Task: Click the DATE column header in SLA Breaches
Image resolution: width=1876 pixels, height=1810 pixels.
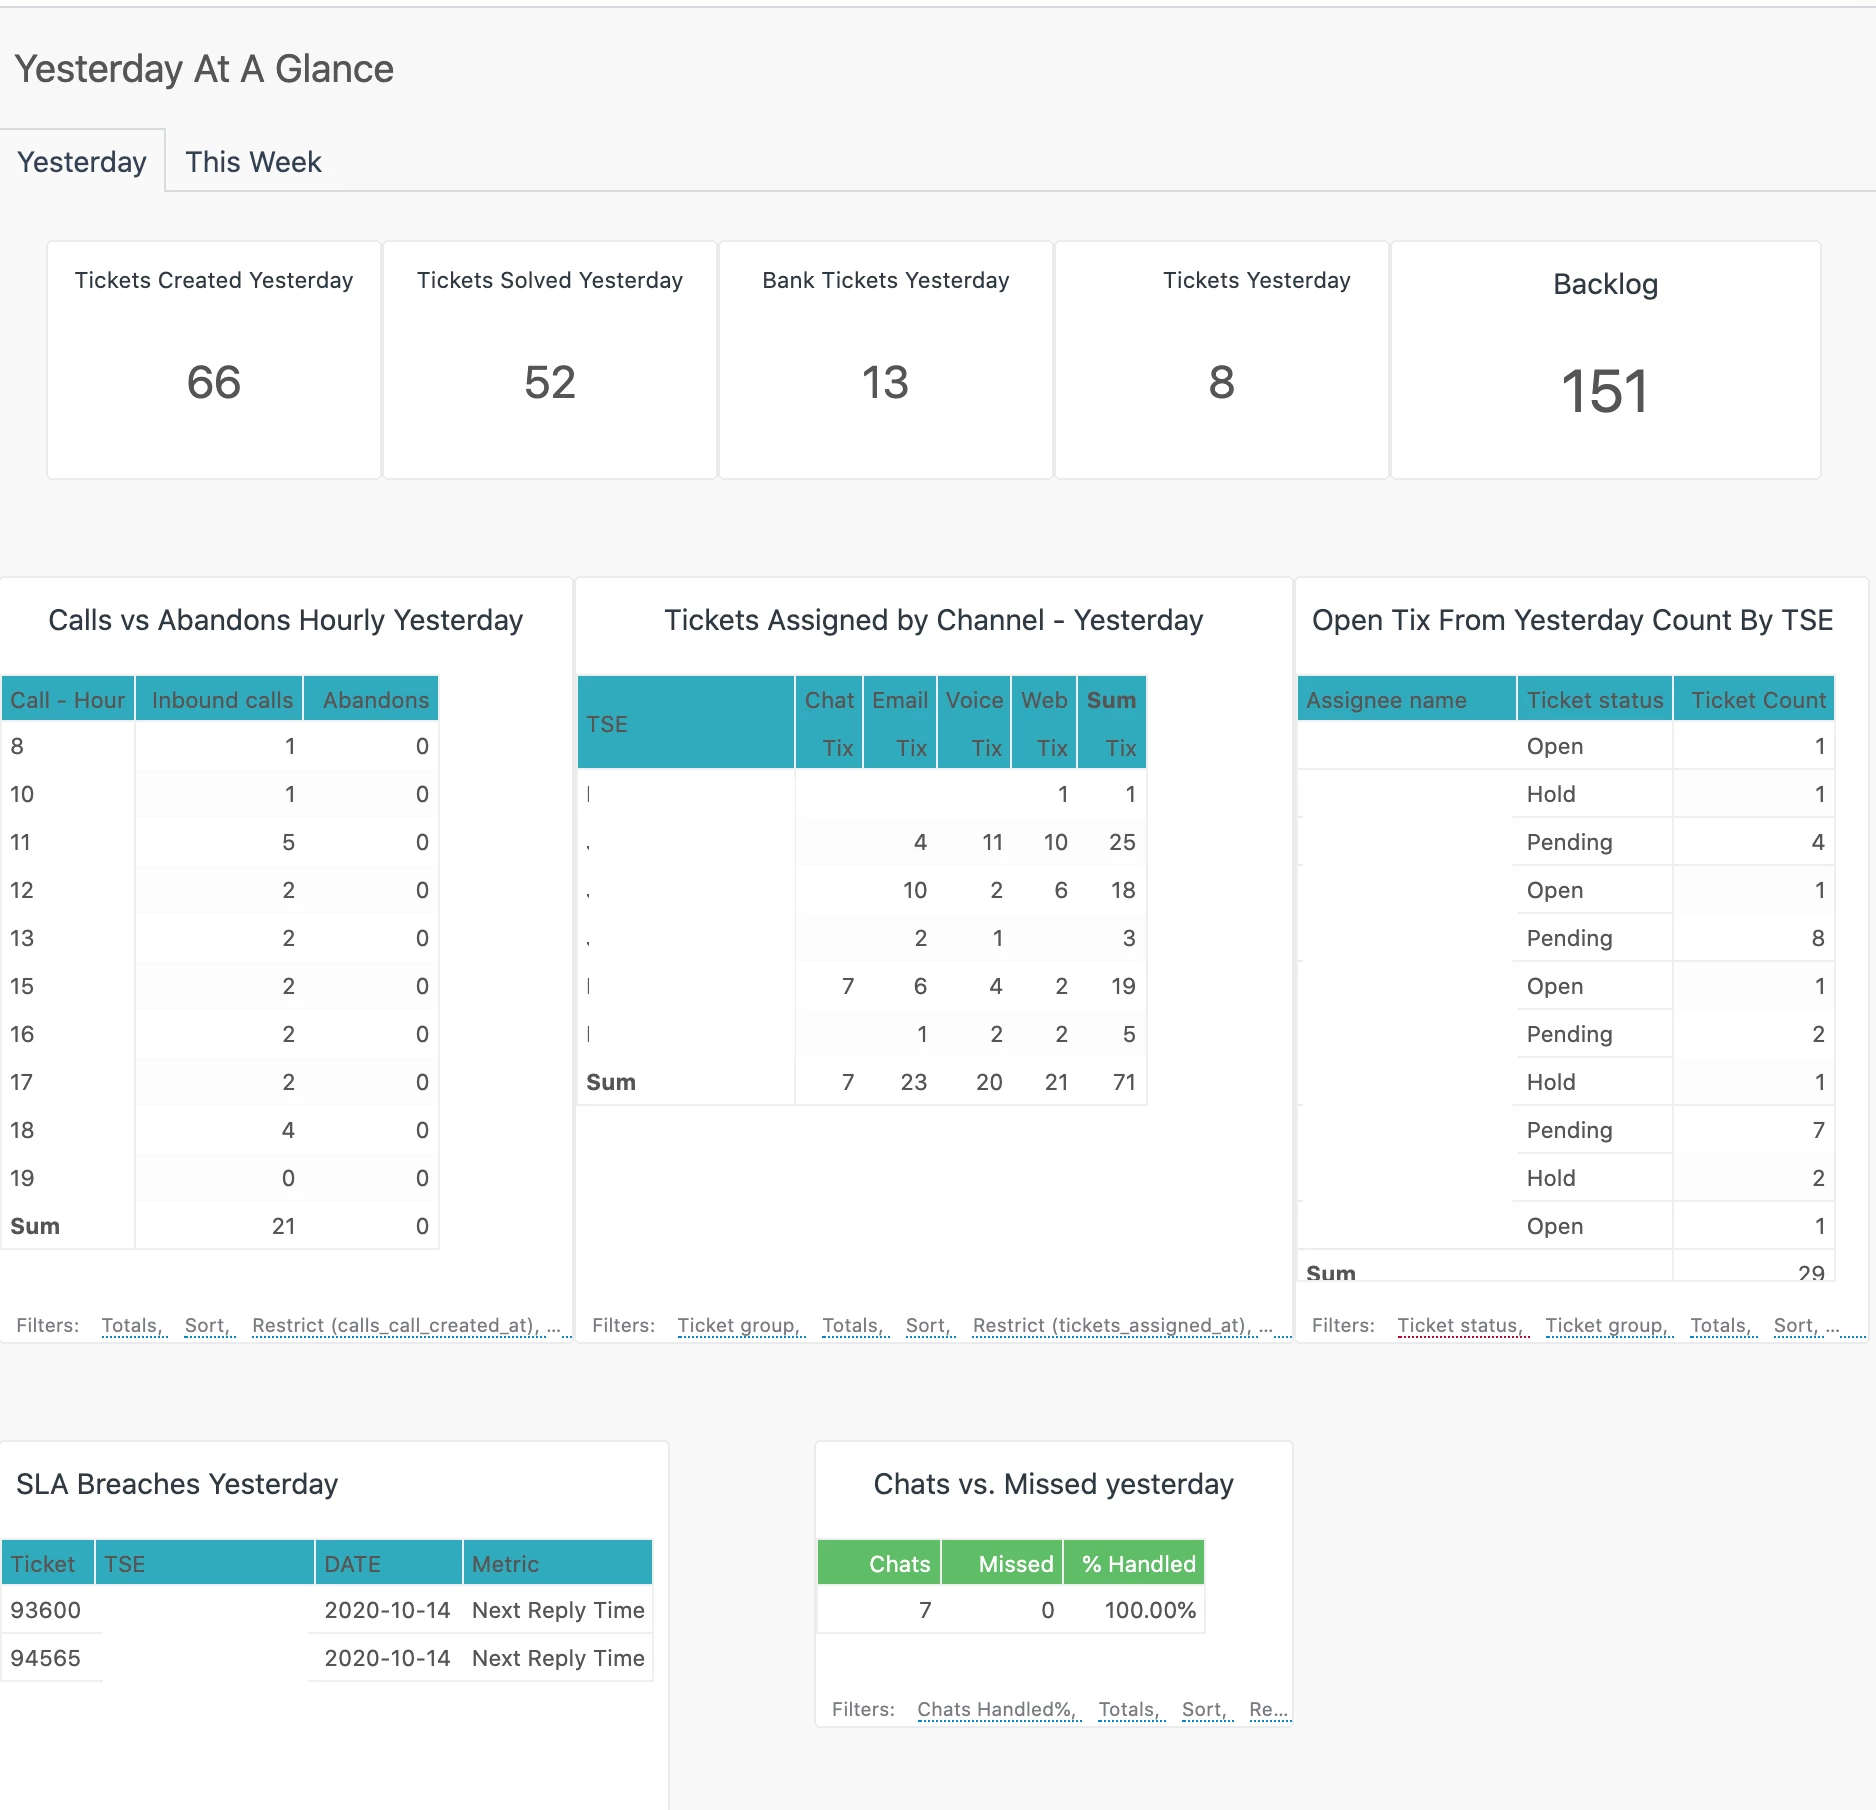Action: pos(389,1564)
